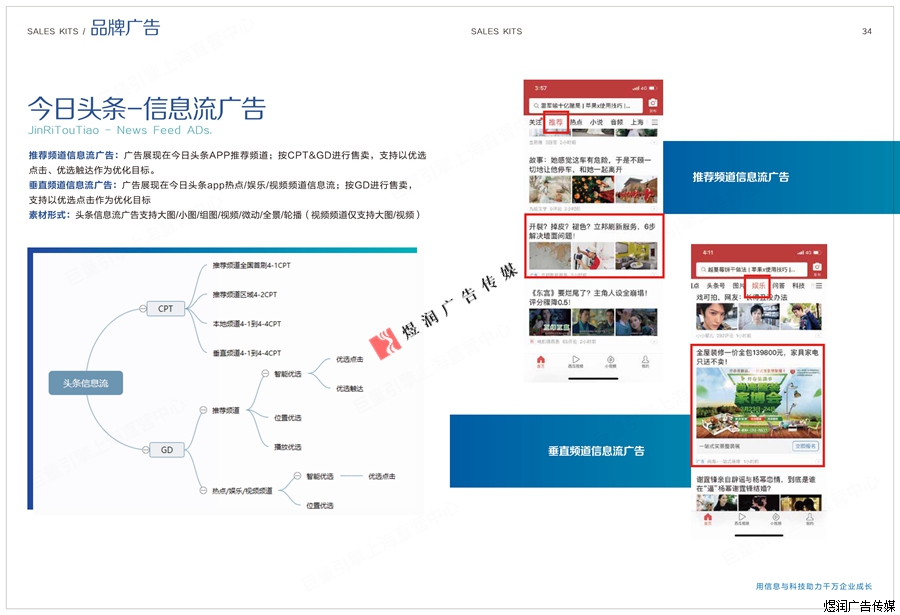Click the 品牌广告 header text

point(125,28)
